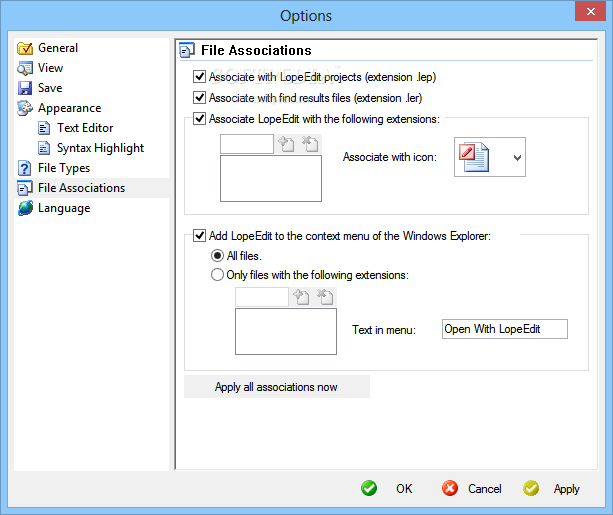The height and width of the screenshot is (515, 613).
Task: Click the File Types question-mark icon
Action: (x=25, y=168)
